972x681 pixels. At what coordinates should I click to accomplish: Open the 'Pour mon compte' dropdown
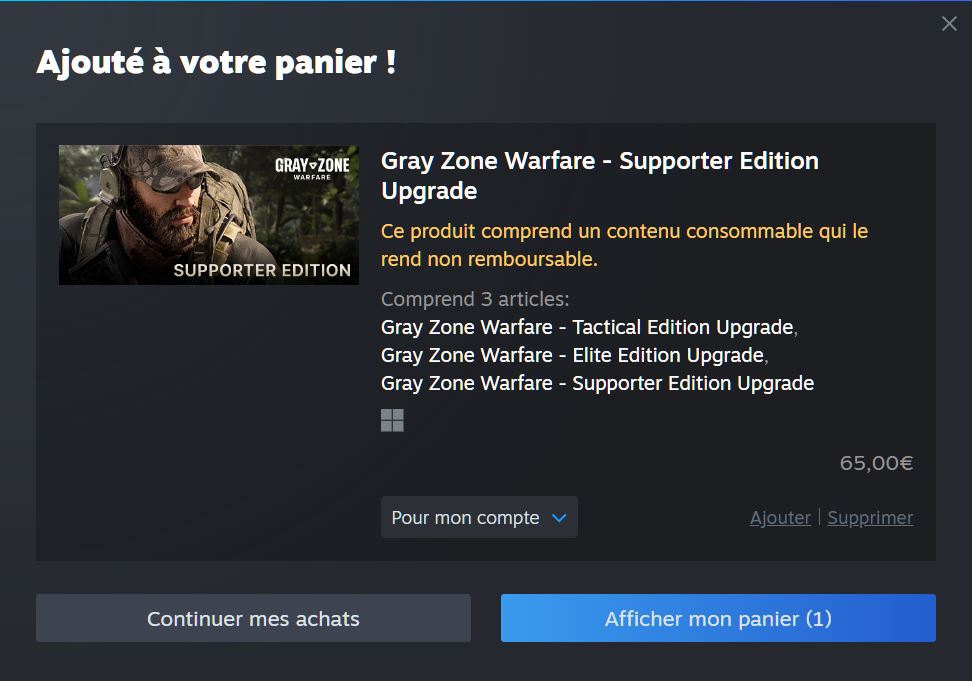click(479, 517)
